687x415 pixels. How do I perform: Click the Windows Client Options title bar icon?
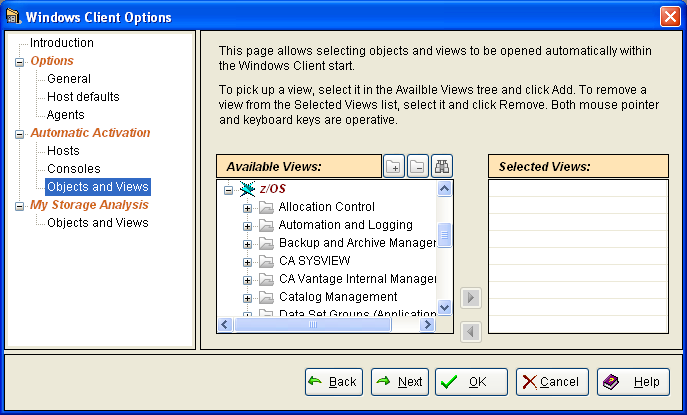pos(13,16)
